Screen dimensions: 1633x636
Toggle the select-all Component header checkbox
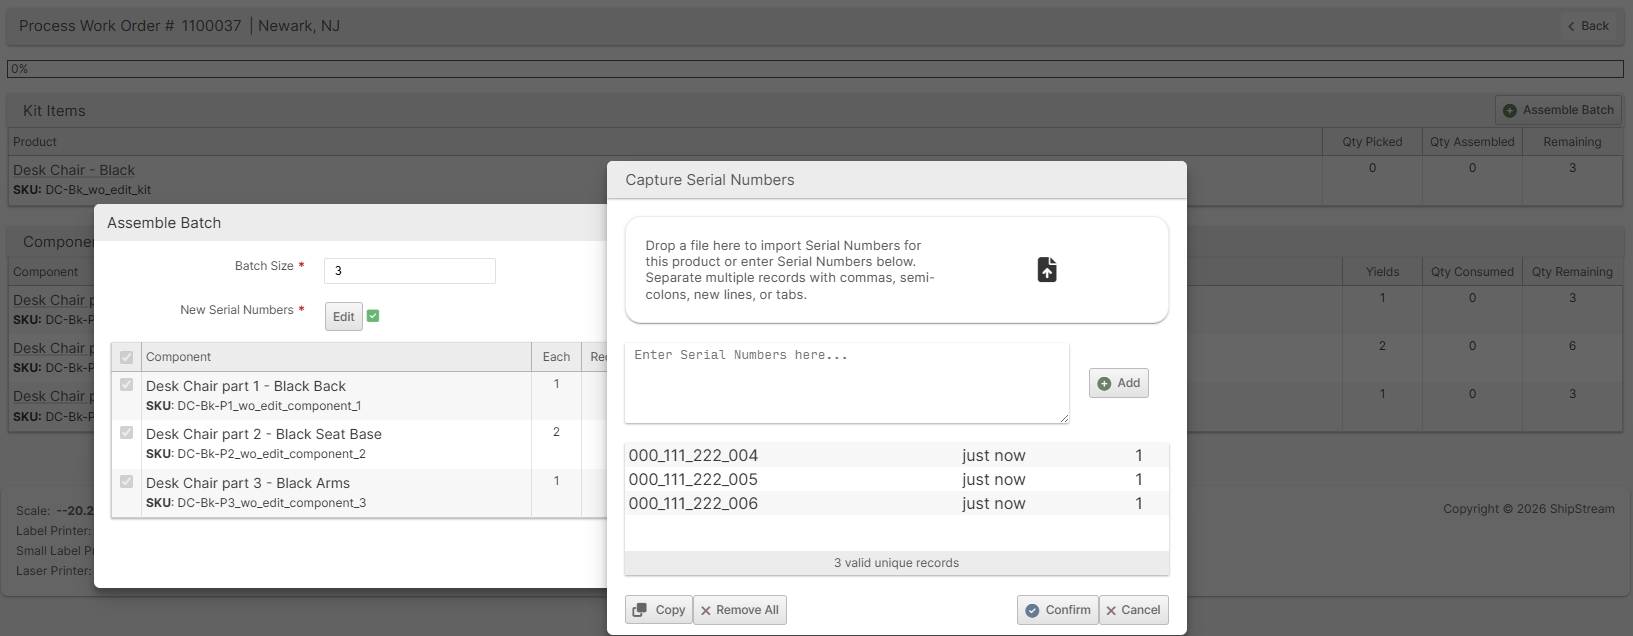[x=127, y=357]
